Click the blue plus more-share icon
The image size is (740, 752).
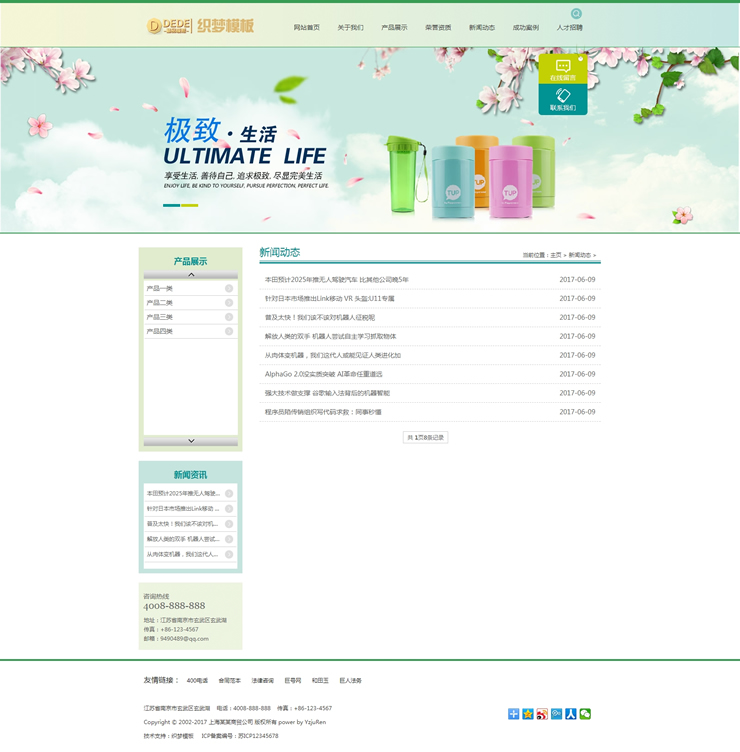(x=514, y=714)
